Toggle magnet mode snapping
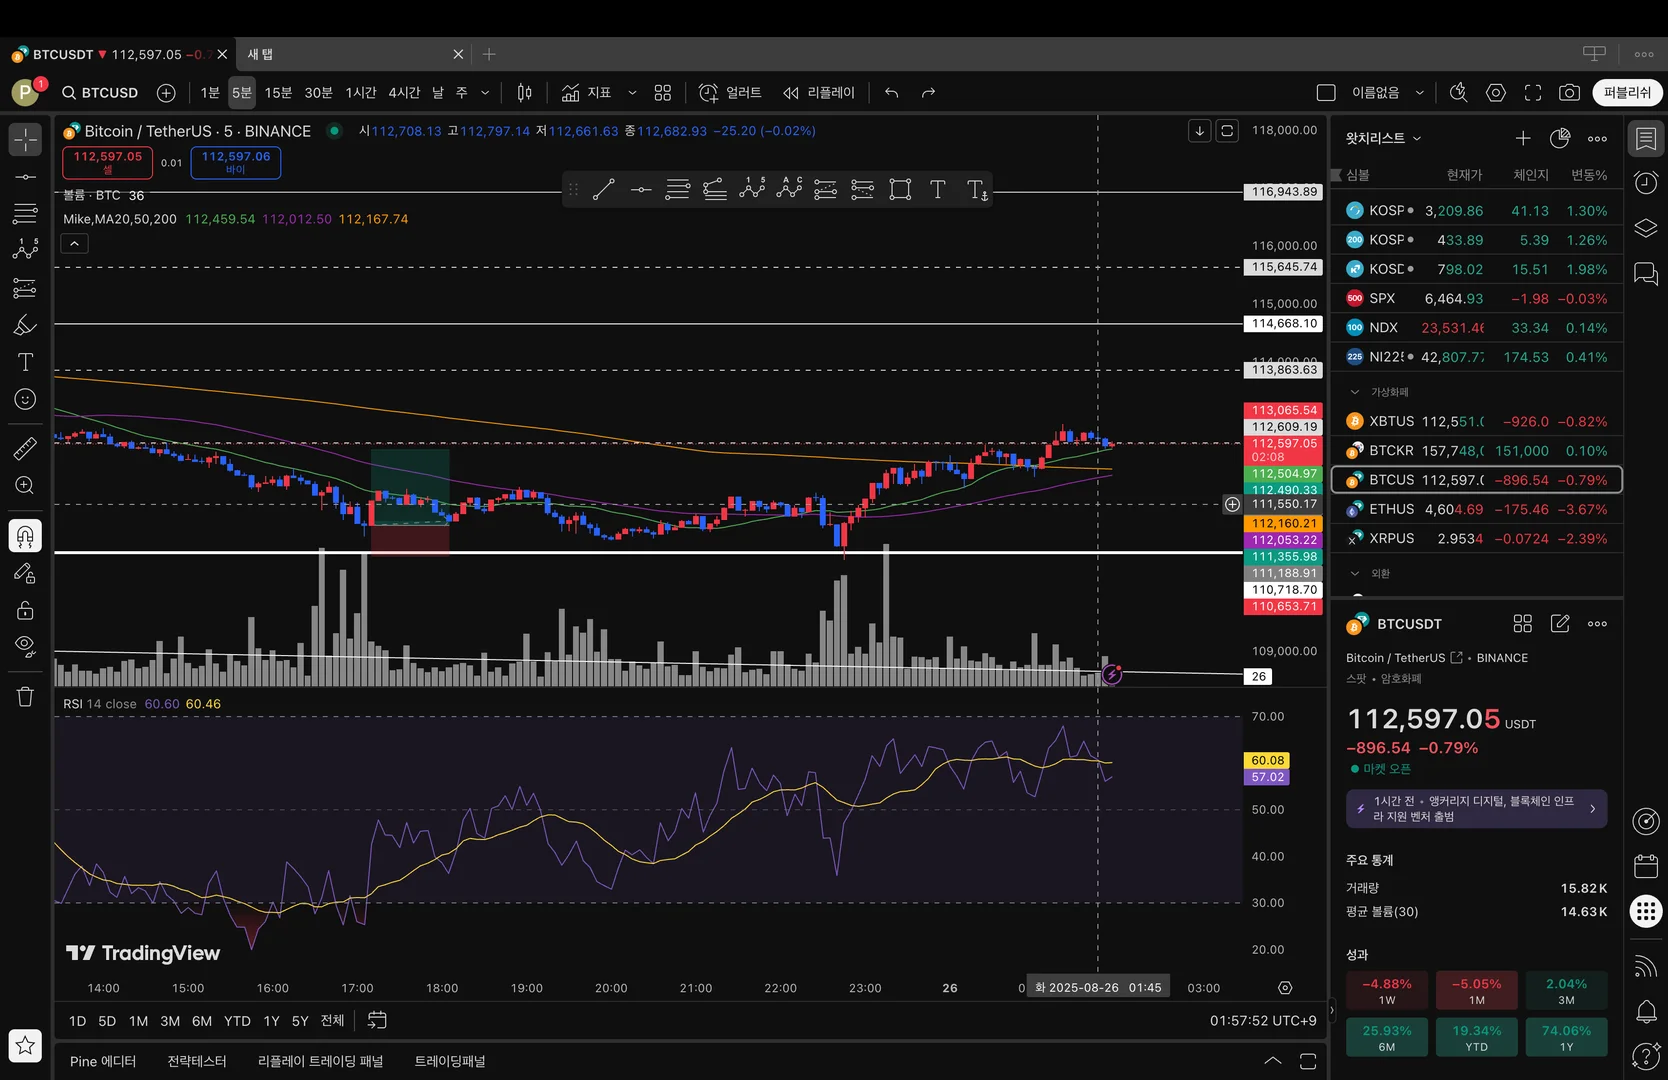The image size is (1668, 1080). [x=25, y=537]
